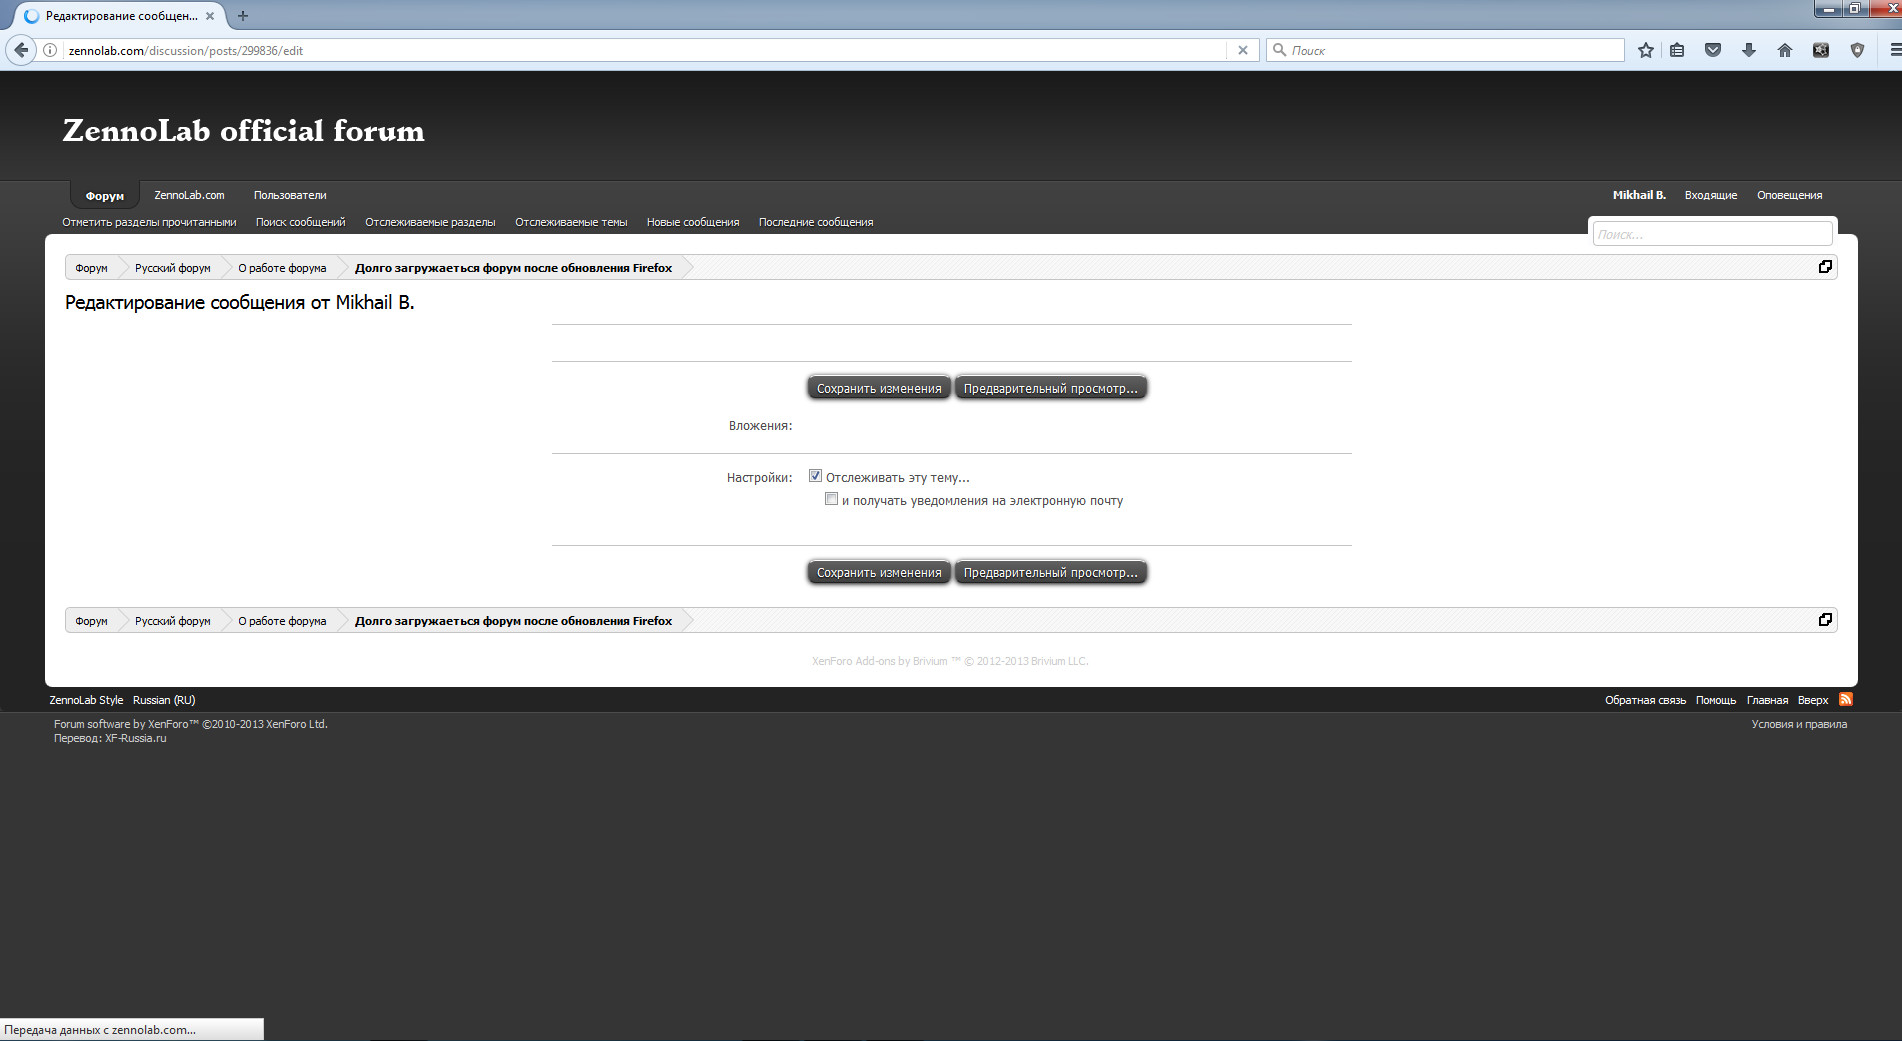Click 'Русский форум' in the upper breadcrumb
The image size is (1902, 1041).
(x=173, y=268)
